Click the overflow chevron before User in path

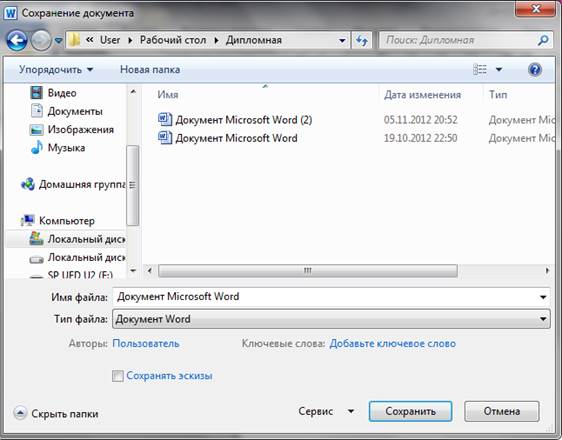pyautogui.click(x=90, y=40)
